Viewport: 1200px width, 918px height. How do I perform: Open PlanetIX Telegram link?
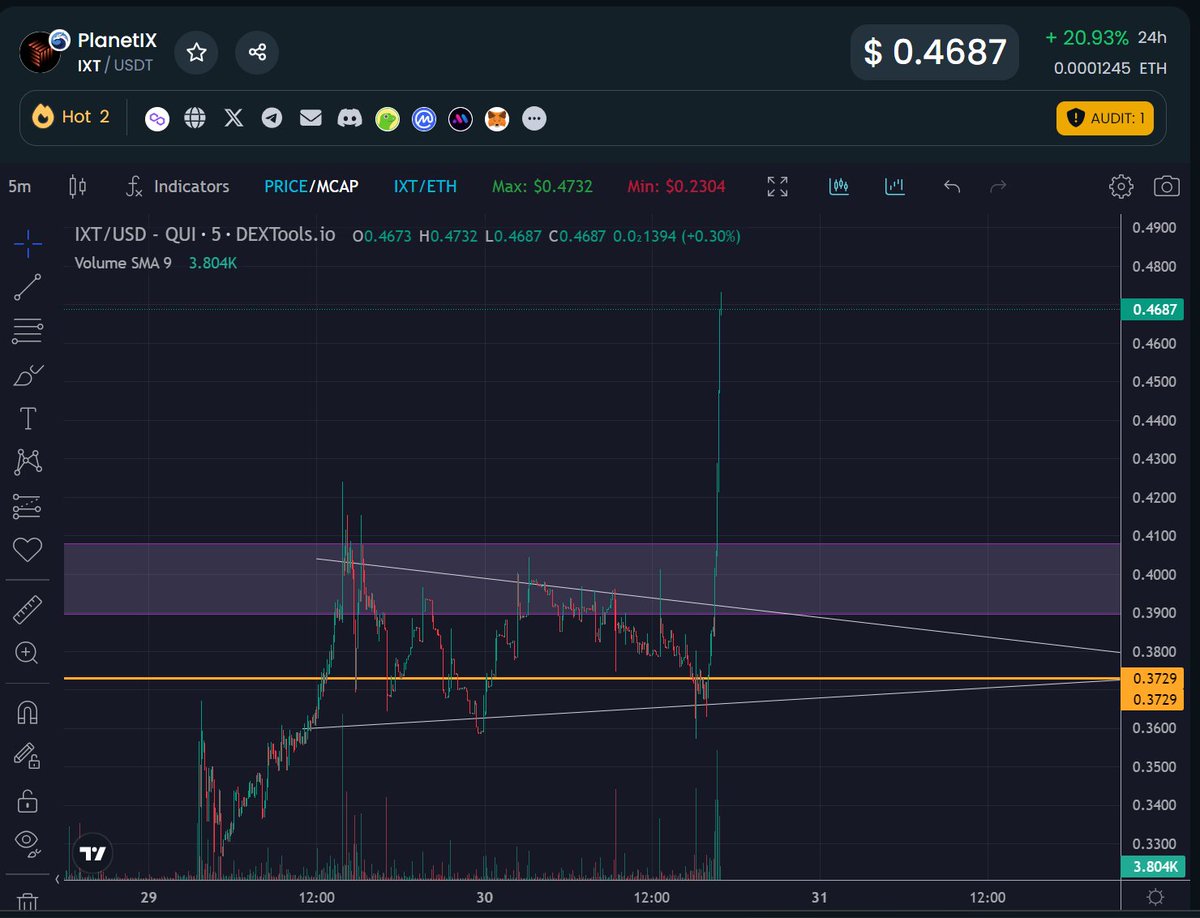(272, 118)
